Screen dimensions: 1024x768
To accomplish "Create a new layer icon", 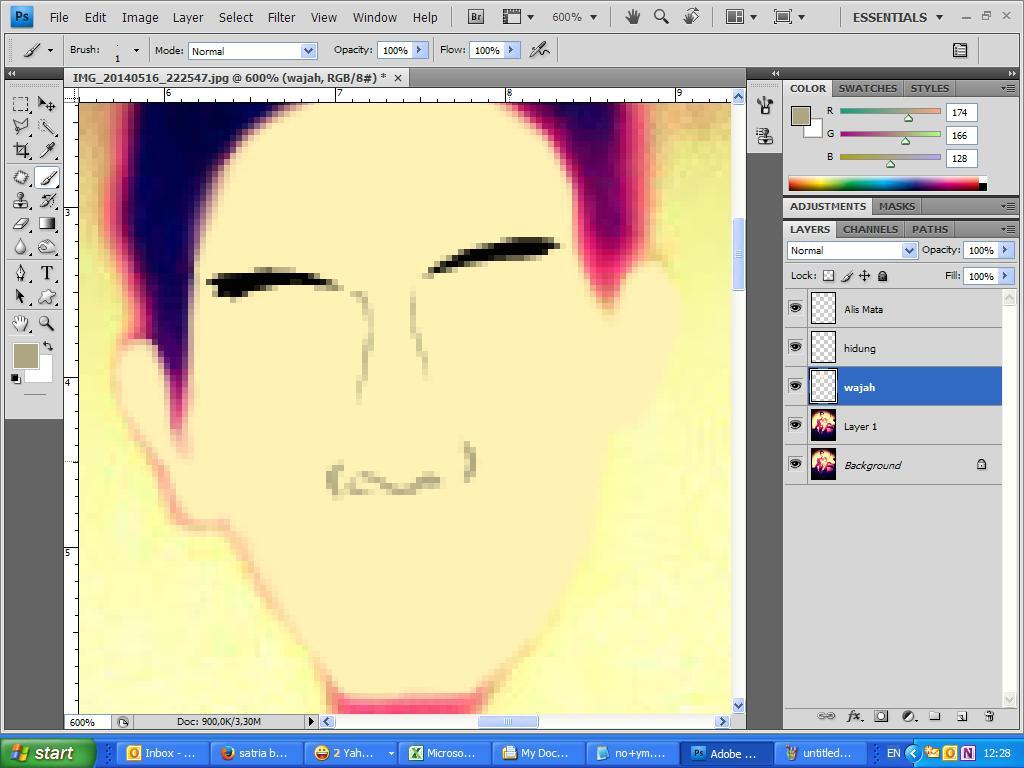I will (961, 716).
